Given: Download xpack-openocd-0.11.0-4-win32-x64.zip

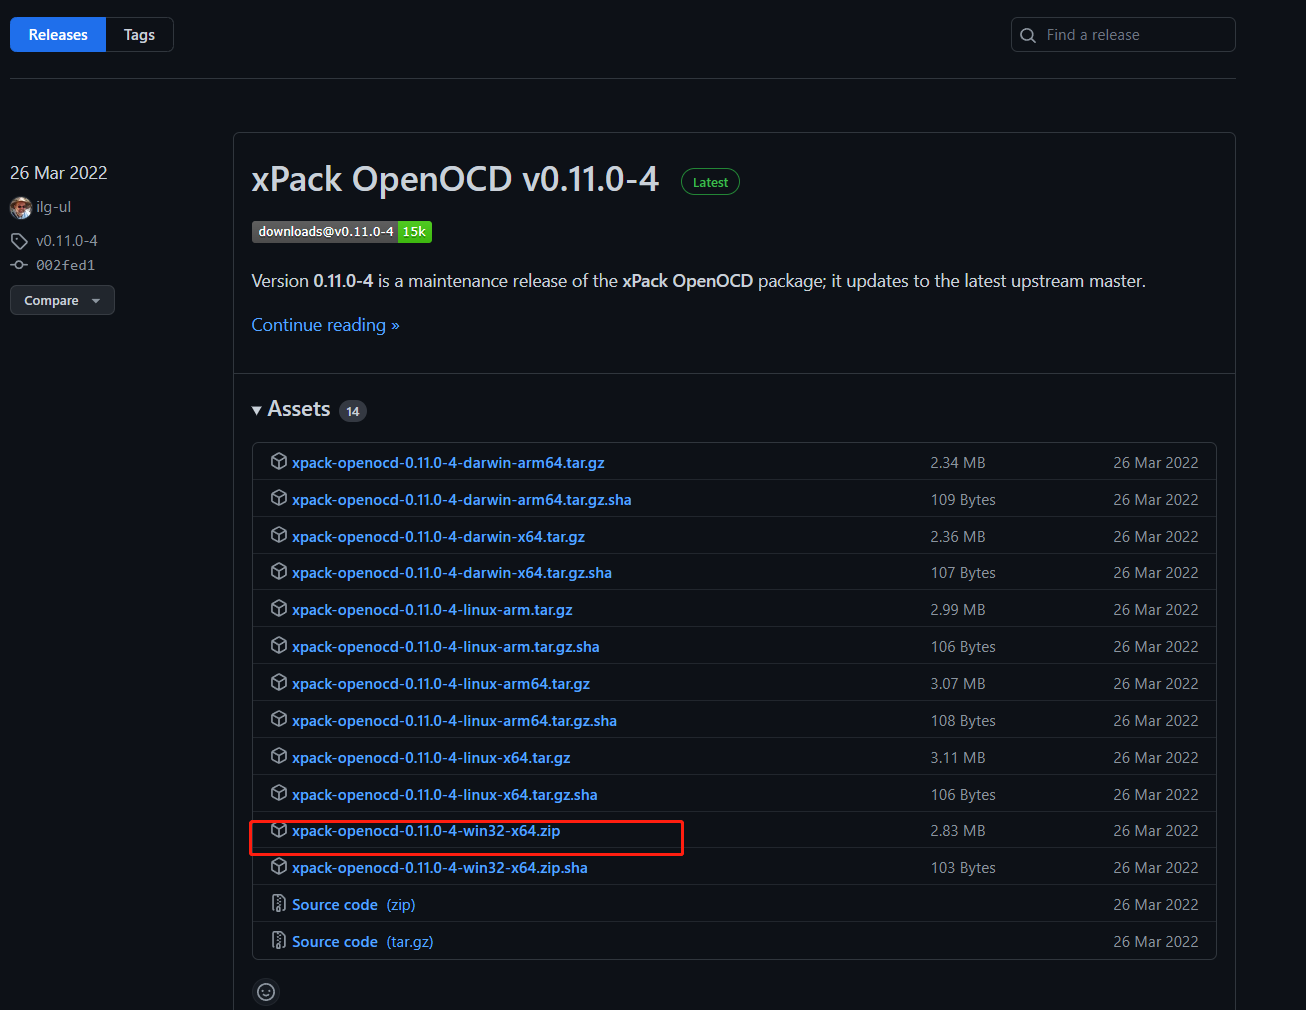Looking at the screenshot, I should 426,831.
